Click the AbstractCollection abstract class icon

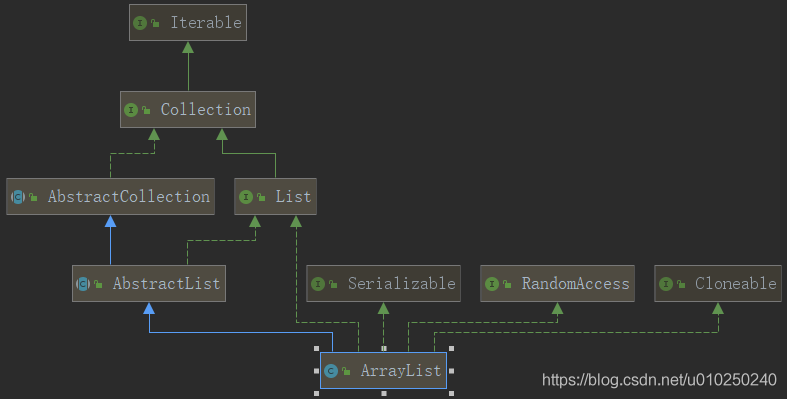tap(18, 197)
